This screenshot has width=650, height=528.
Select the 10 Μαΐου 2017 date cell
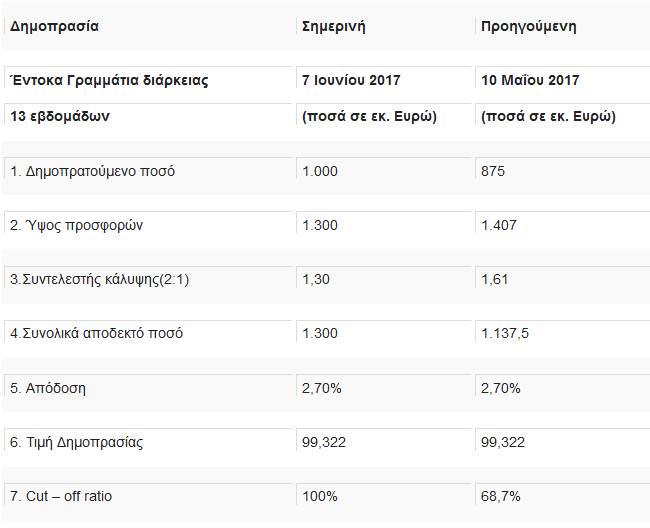(530, 80)
